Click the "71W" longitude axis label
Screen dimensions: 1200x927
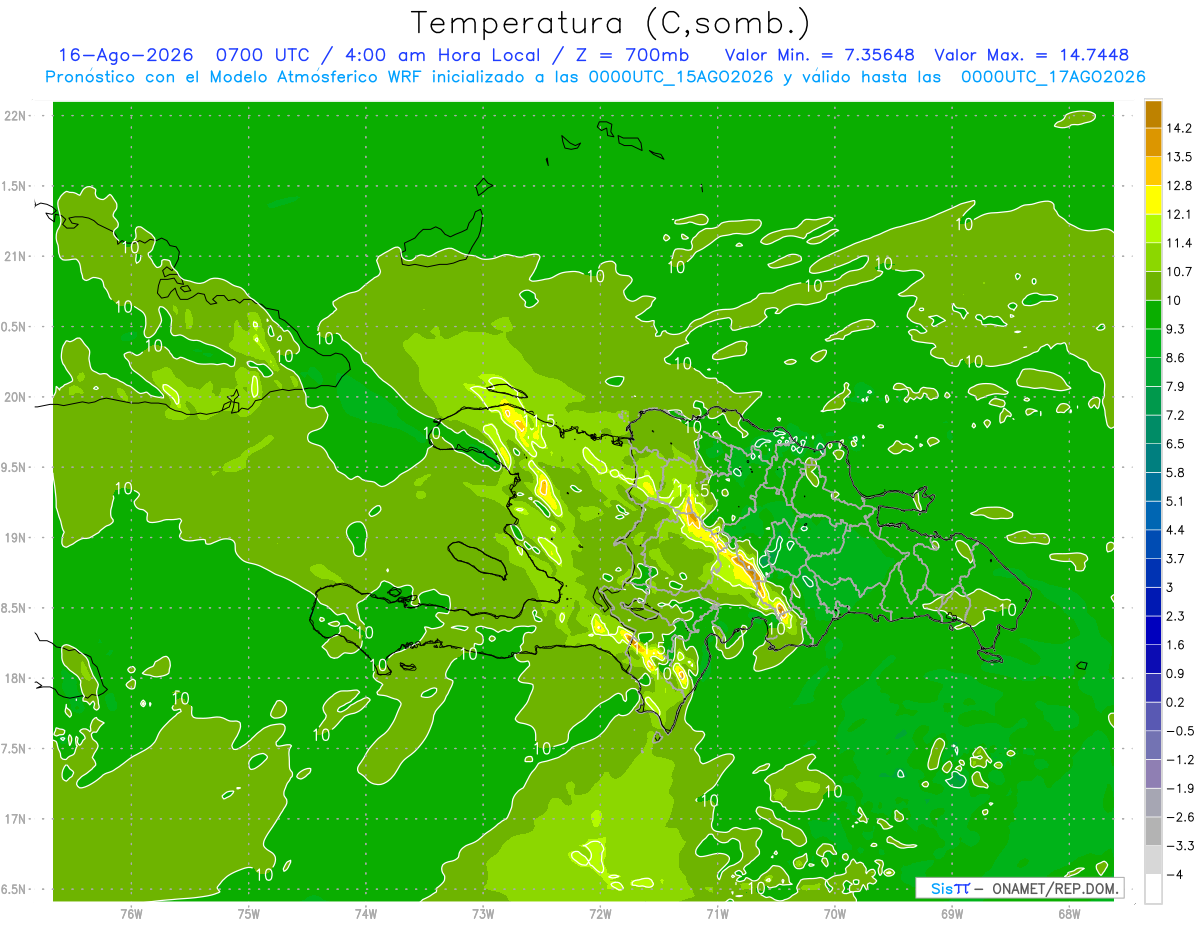coord(718,913)
